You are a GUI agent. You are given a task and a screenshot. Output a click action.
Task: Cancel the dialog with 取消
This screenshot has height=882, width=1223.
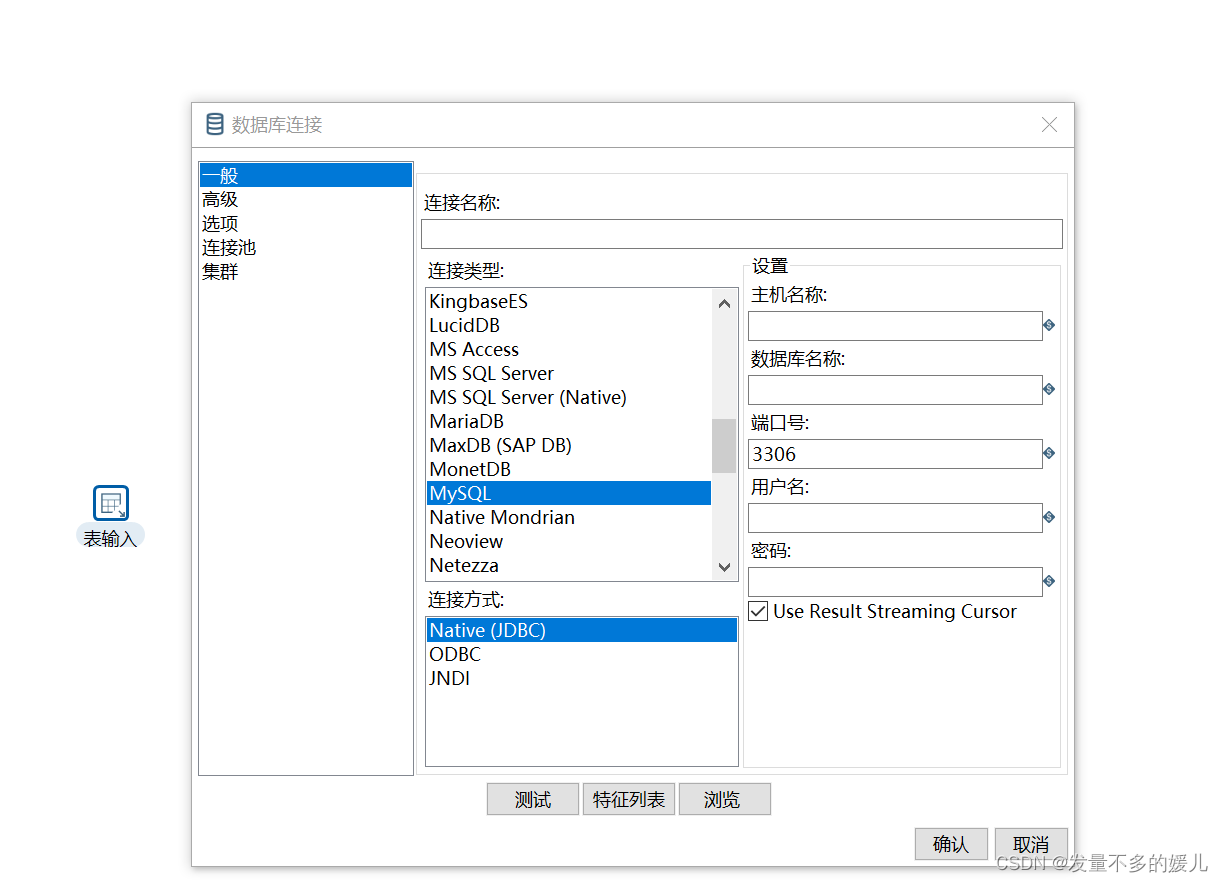(x=1031, y=844)
